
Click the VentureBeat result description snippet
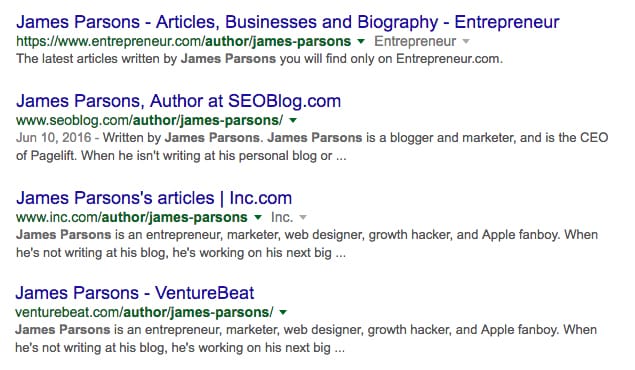306,338
